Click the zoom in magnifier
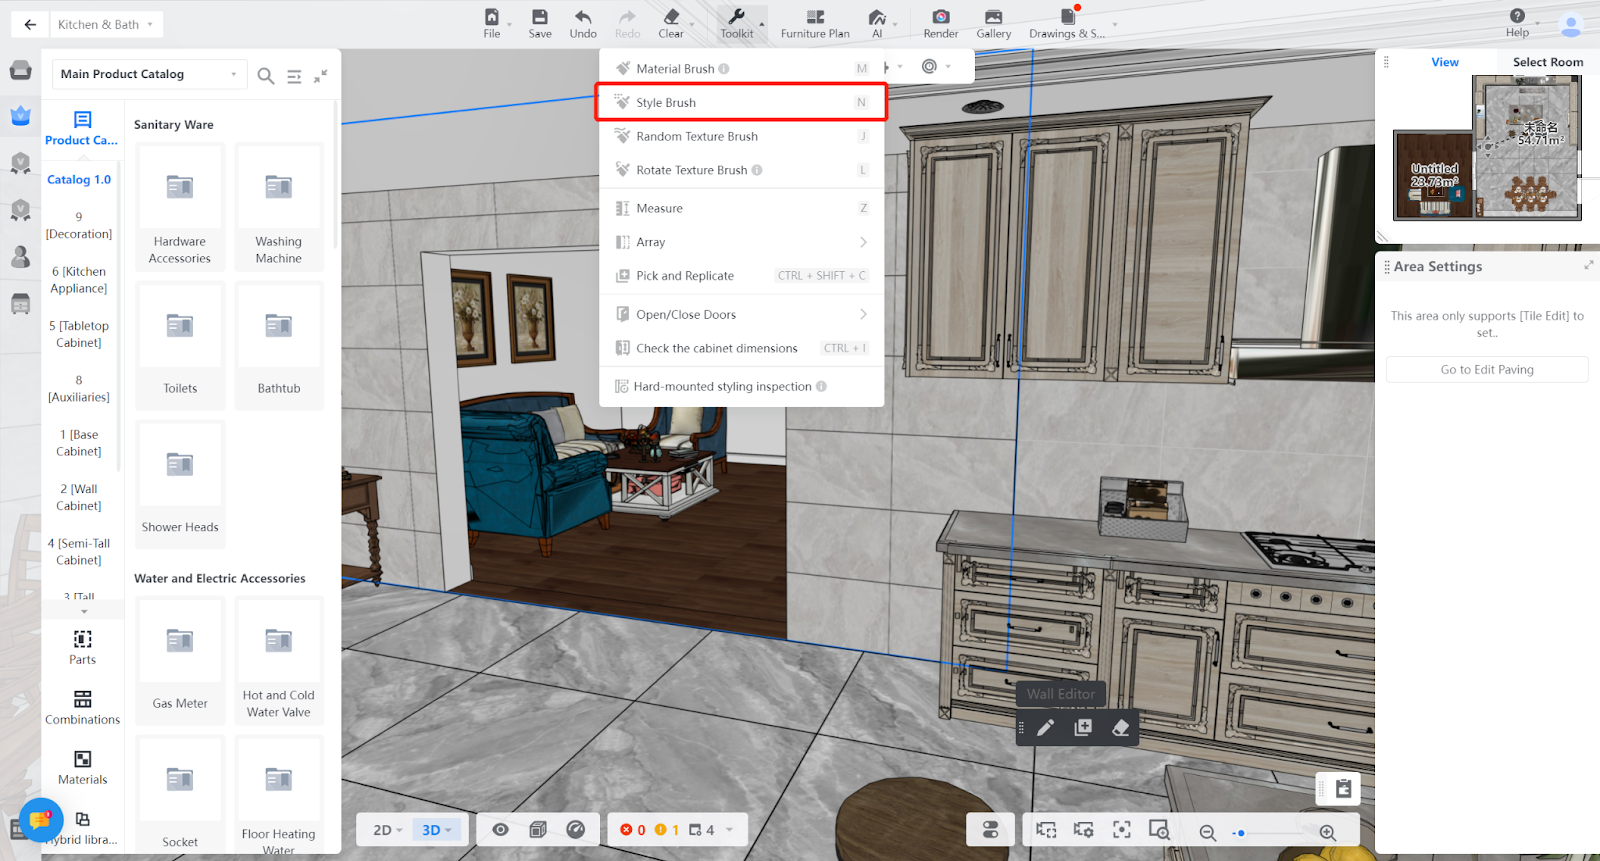This screenshot has width=1600, height=861. [x=1327, y=832]
